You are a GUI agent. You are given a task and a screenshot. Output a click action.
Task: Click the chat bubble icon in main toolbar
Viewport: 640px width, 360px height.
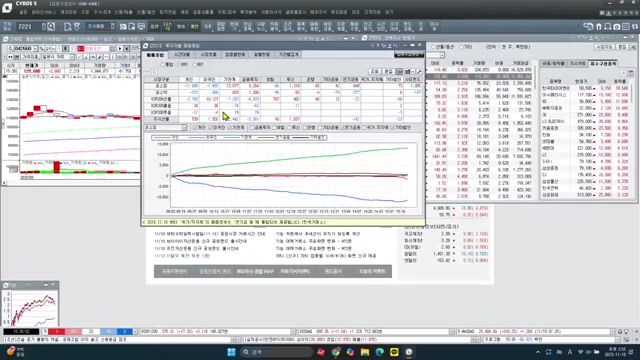click(141, 27)
